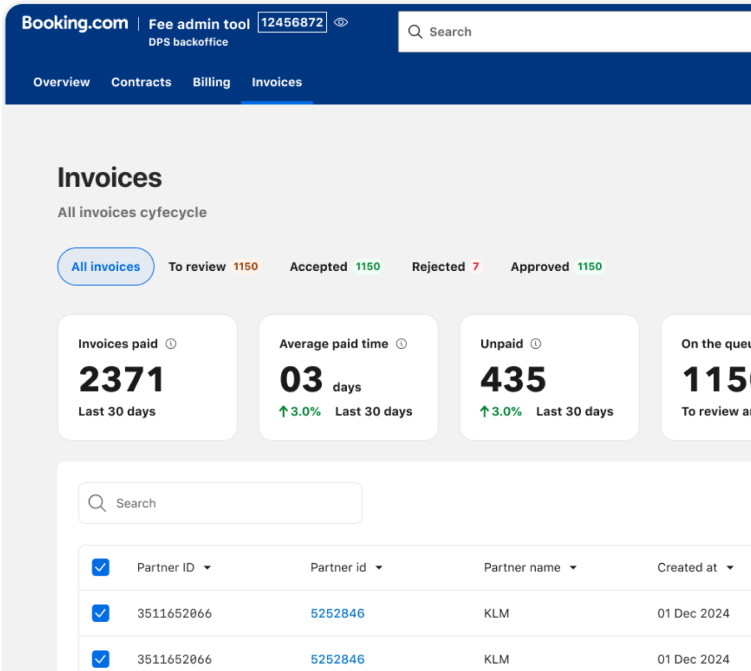Click the magnifier icon in top search bar

click(x=415, y=32)
